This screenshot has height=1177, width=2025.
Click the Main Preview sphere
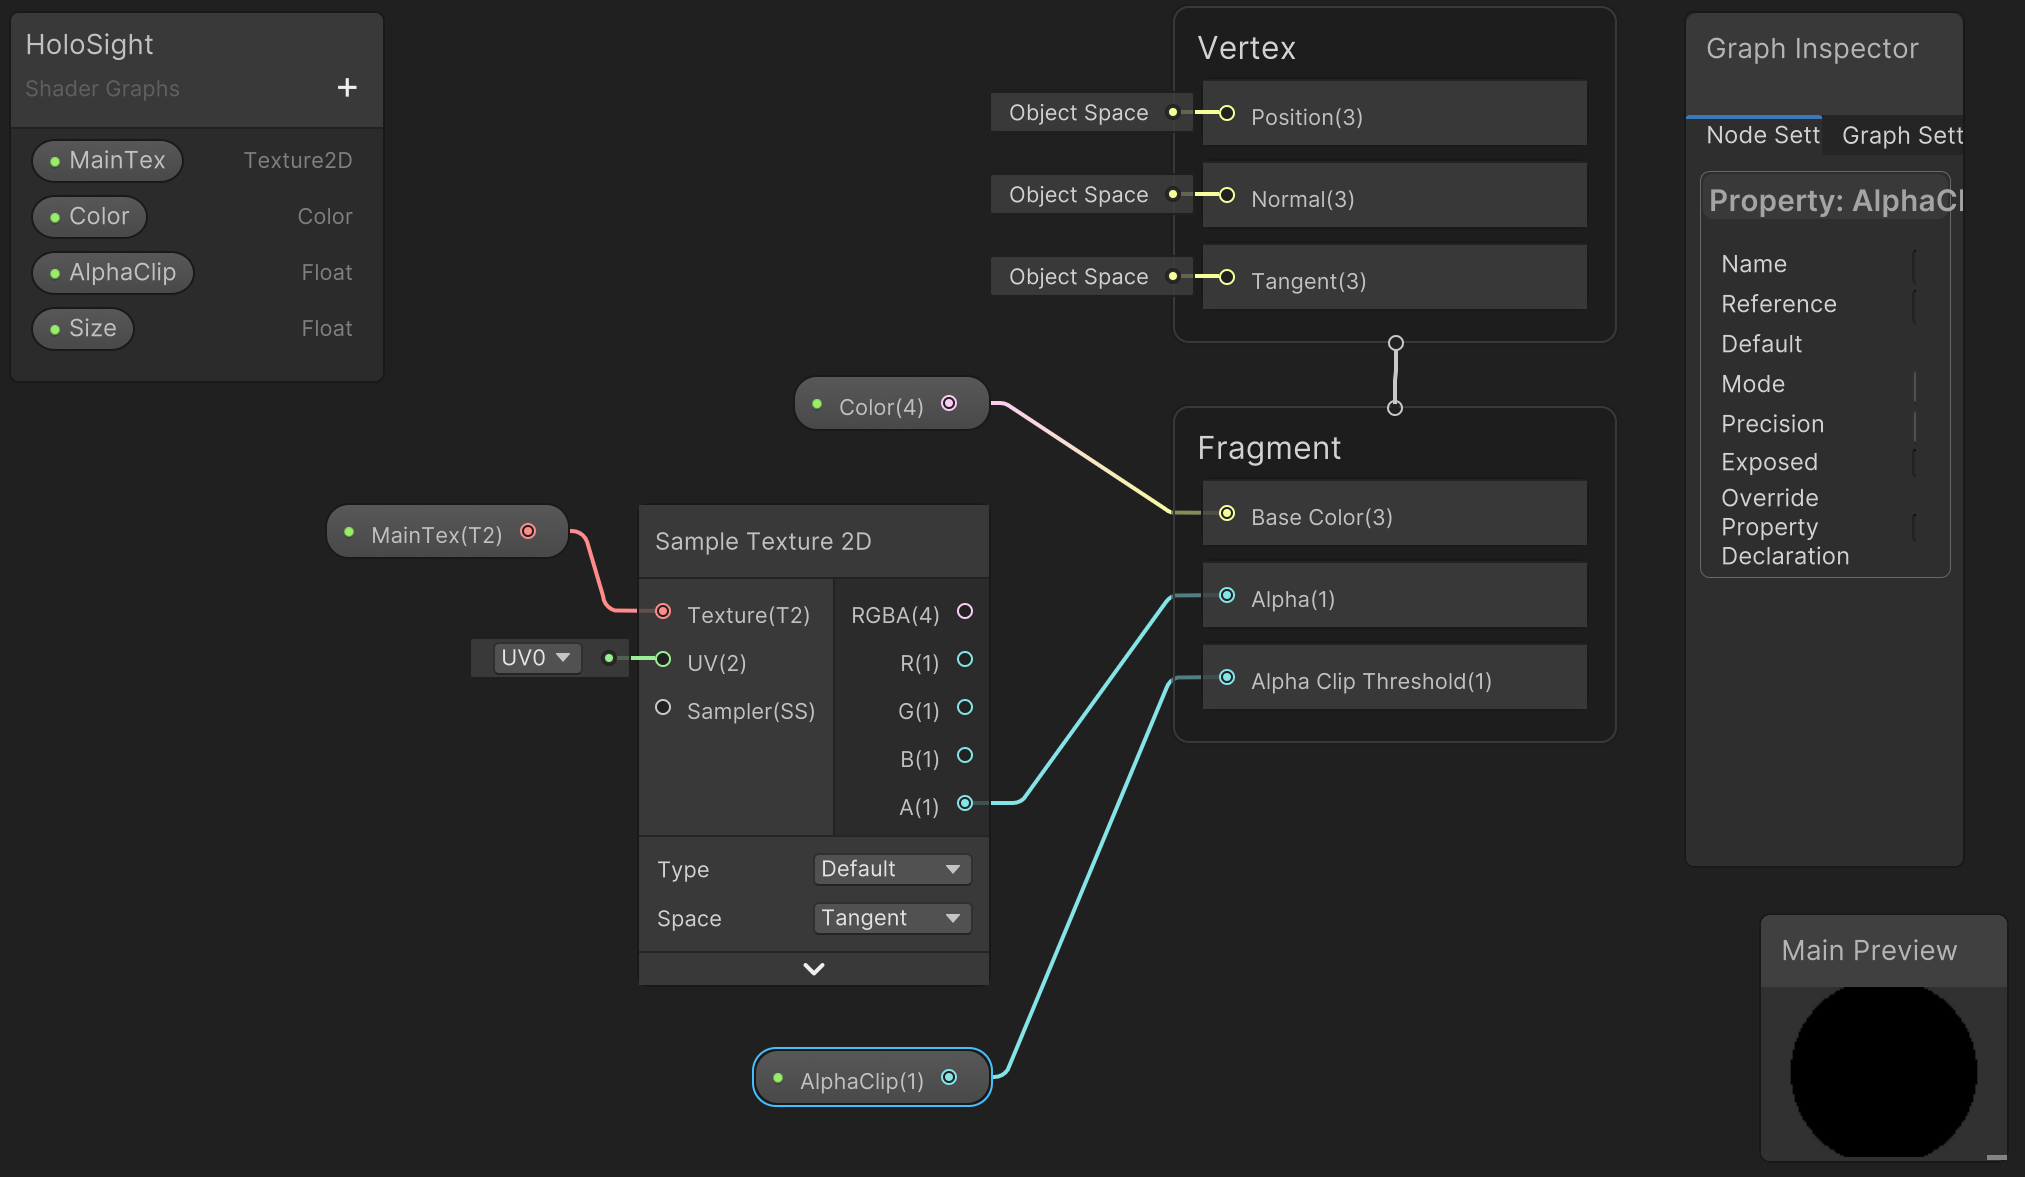pyautogui.click(x=1883, y=1071)
